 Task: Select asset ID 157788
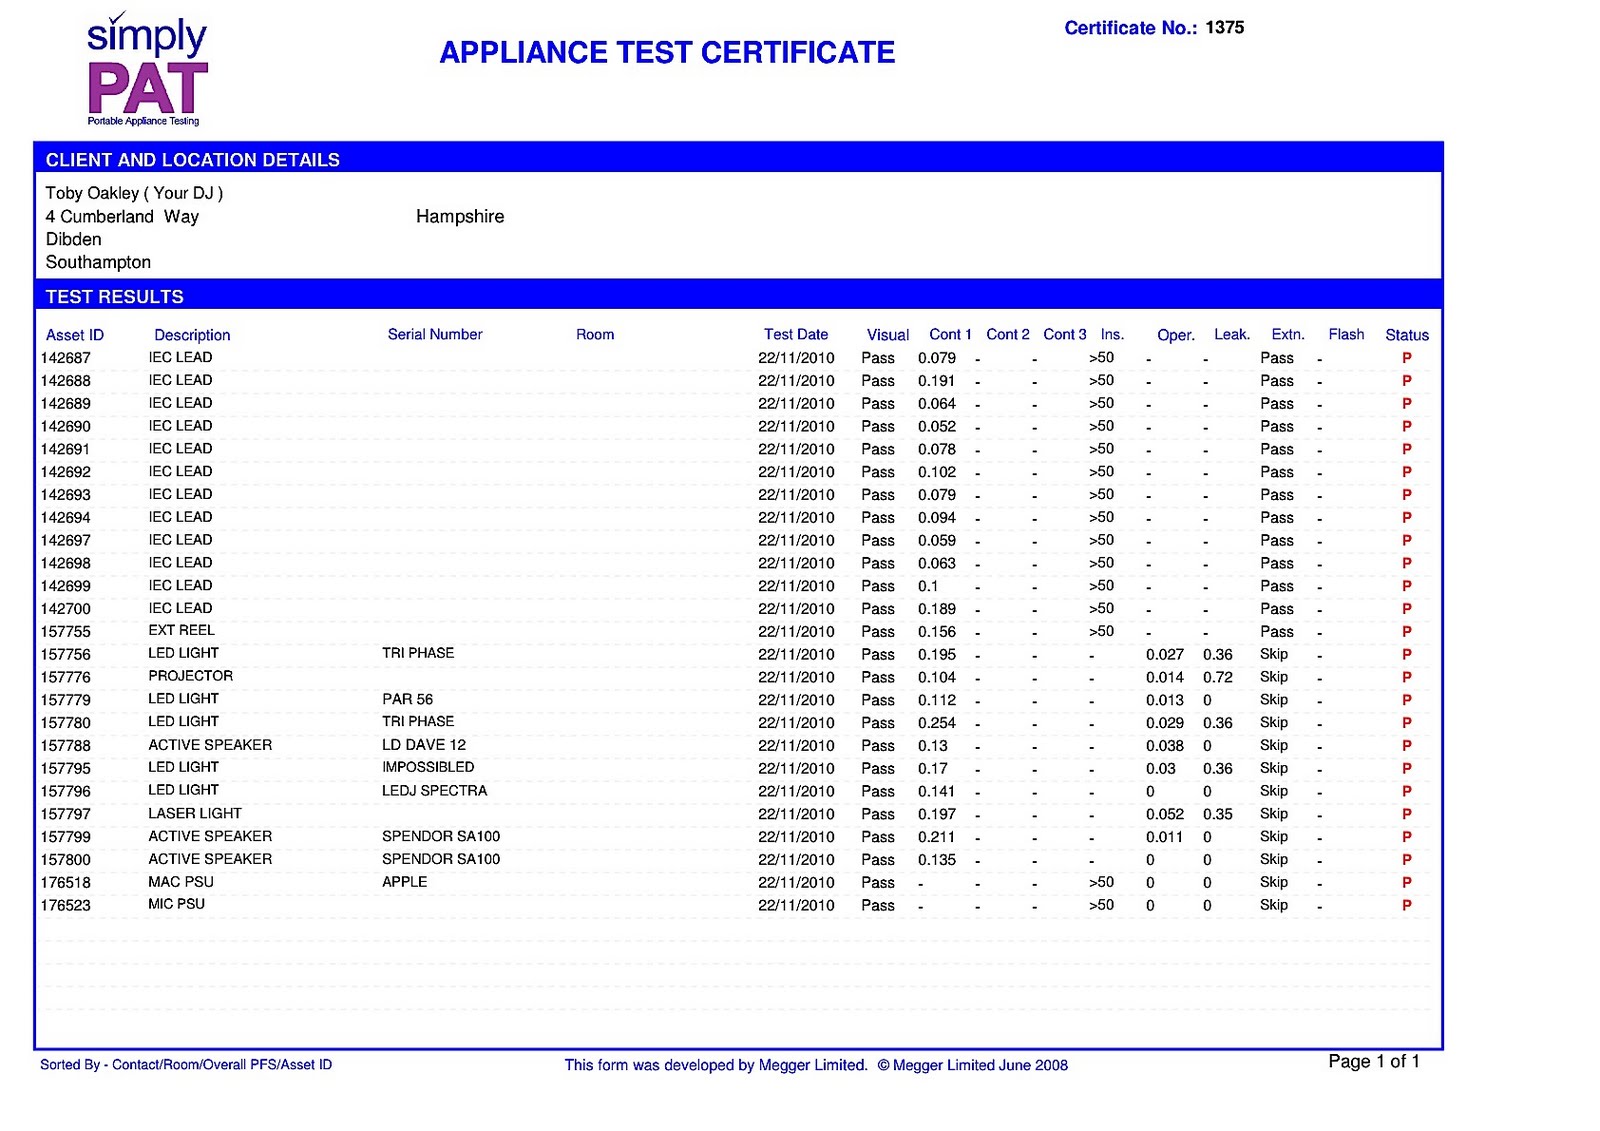coord(66,746)
